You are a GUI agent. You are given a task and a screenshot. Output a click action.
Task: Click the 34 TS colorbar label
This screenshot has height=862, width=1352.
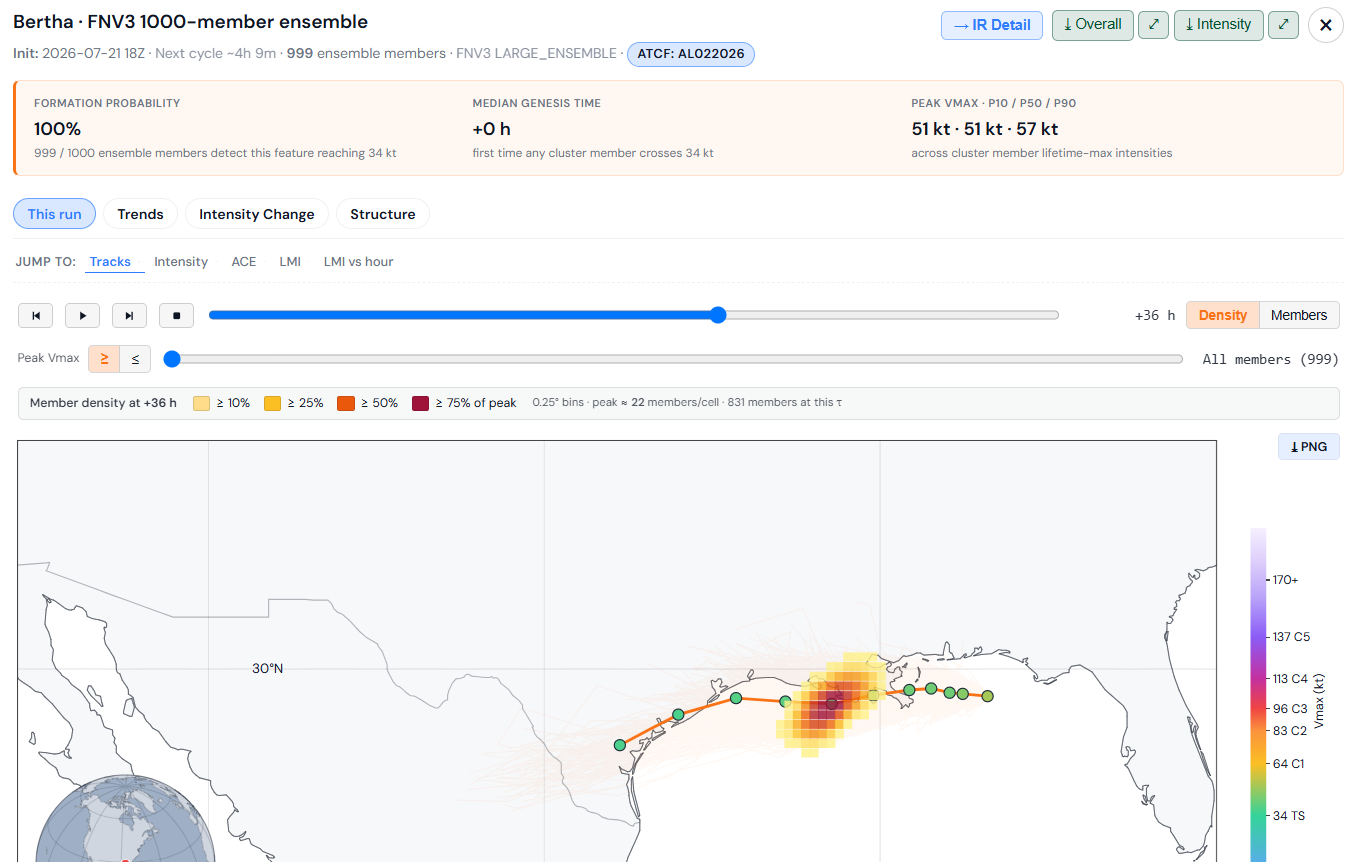click(1288, 816)
